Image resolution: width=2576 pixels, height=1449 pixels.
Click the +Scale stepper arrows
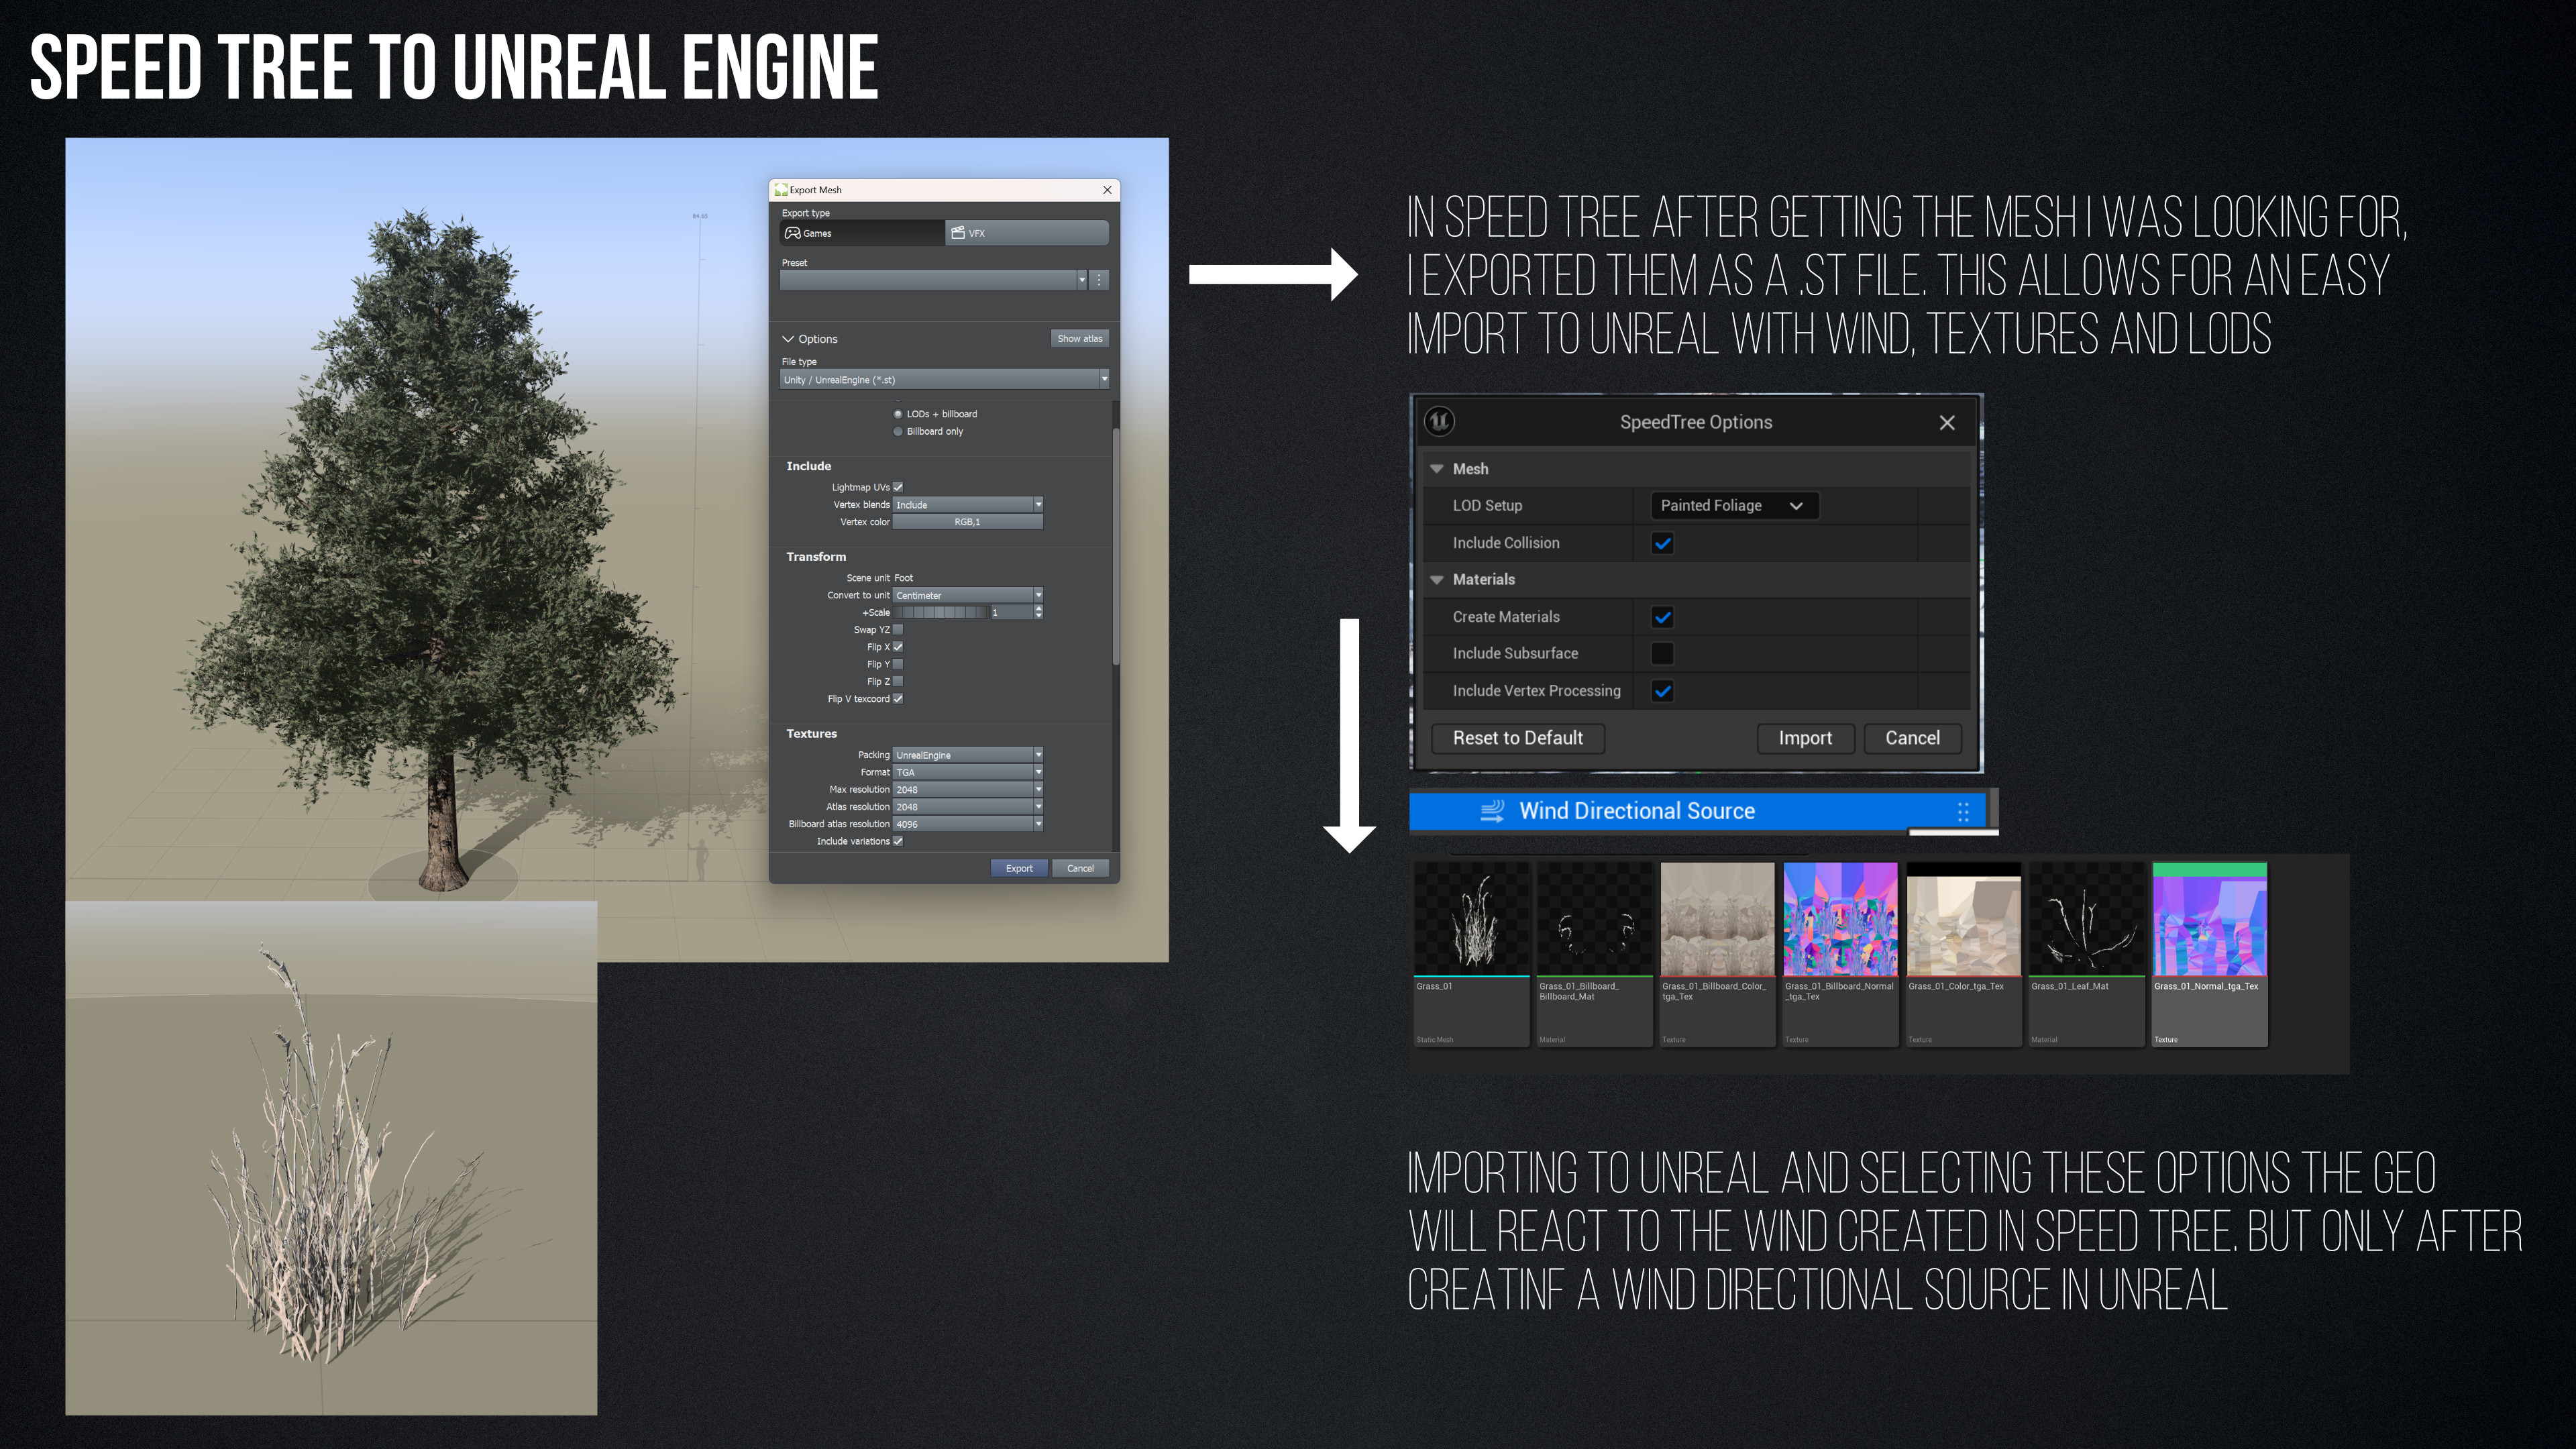(x=1039, y=612)
